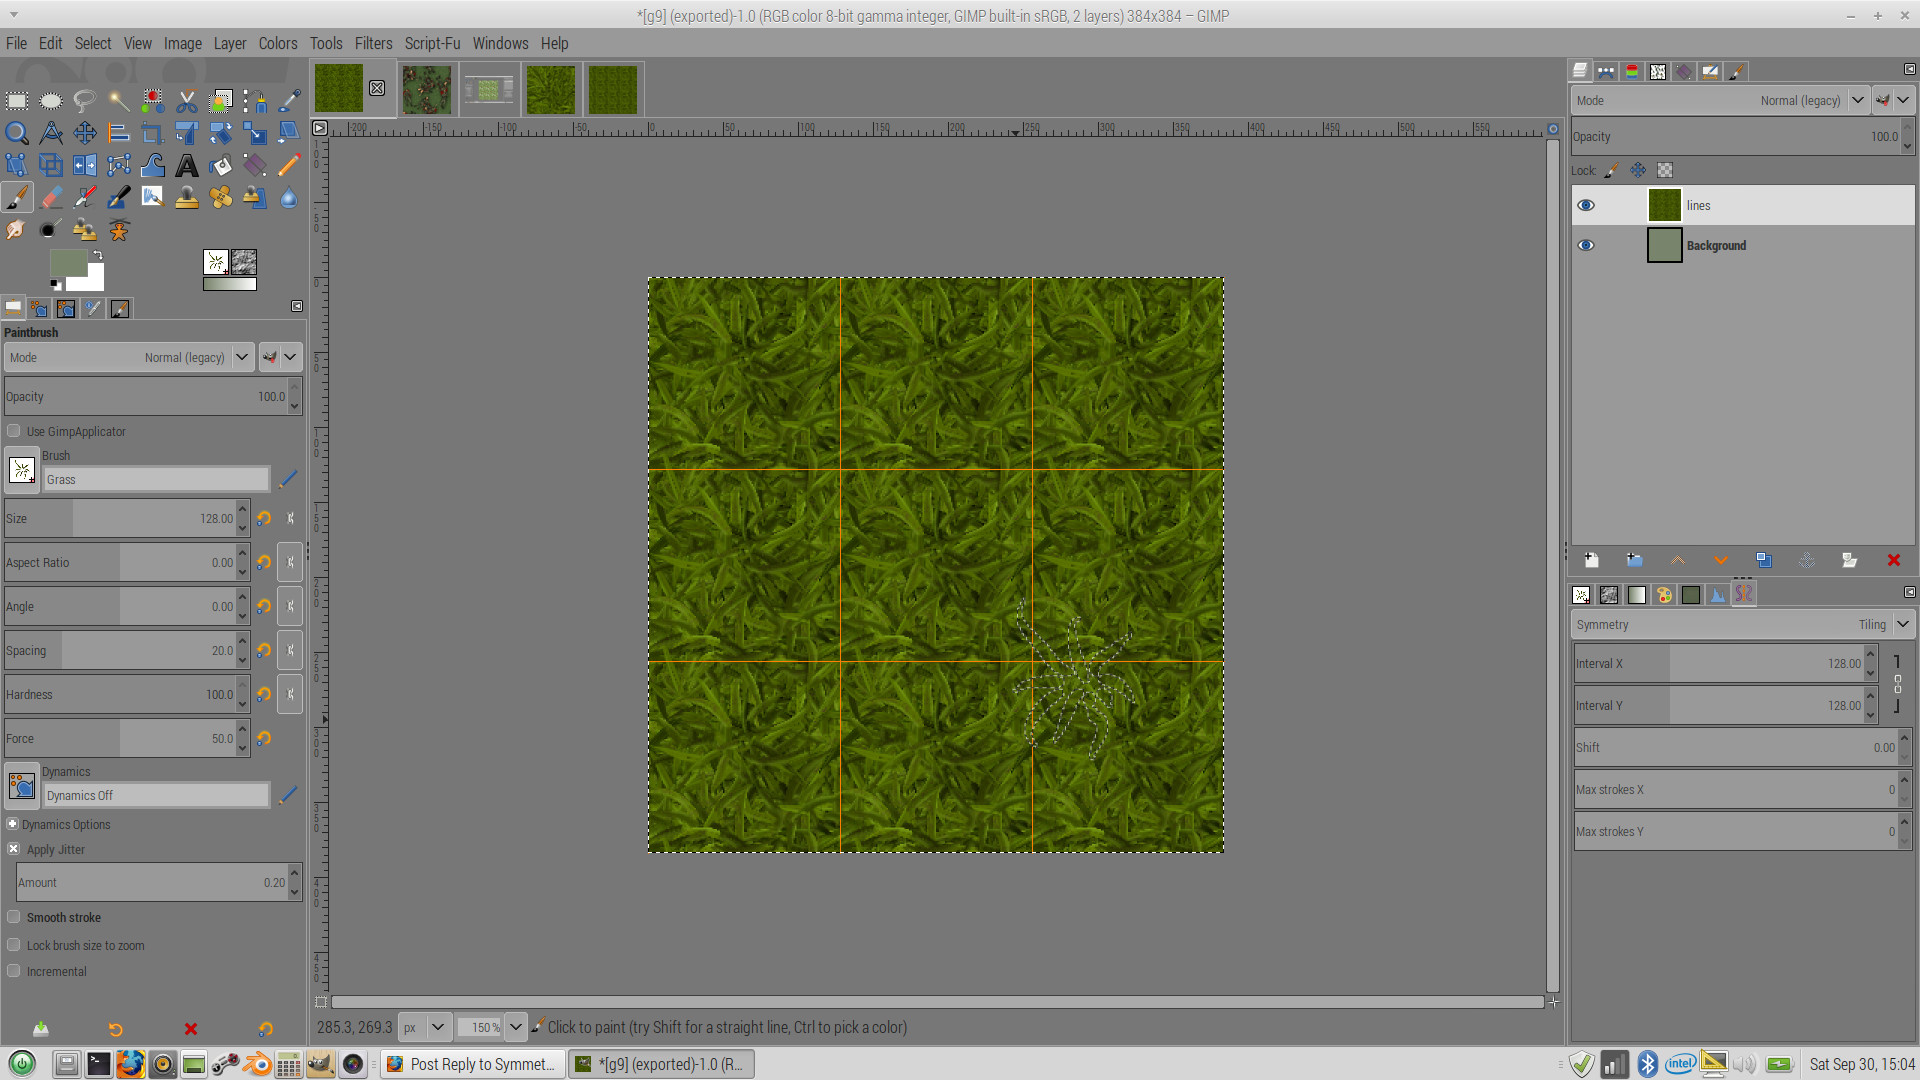Image resolution: width=1920 pixels, height=1080 pixels.
Task: Open the Filters menu
Action: [373, 44]
